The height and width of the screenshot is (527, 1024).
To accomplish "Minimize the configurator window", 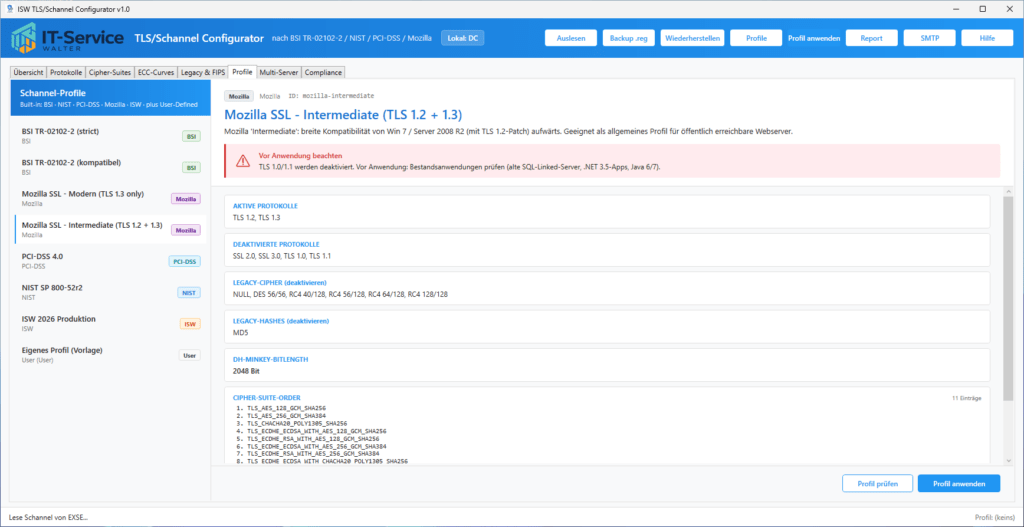I will coord(954,8).
